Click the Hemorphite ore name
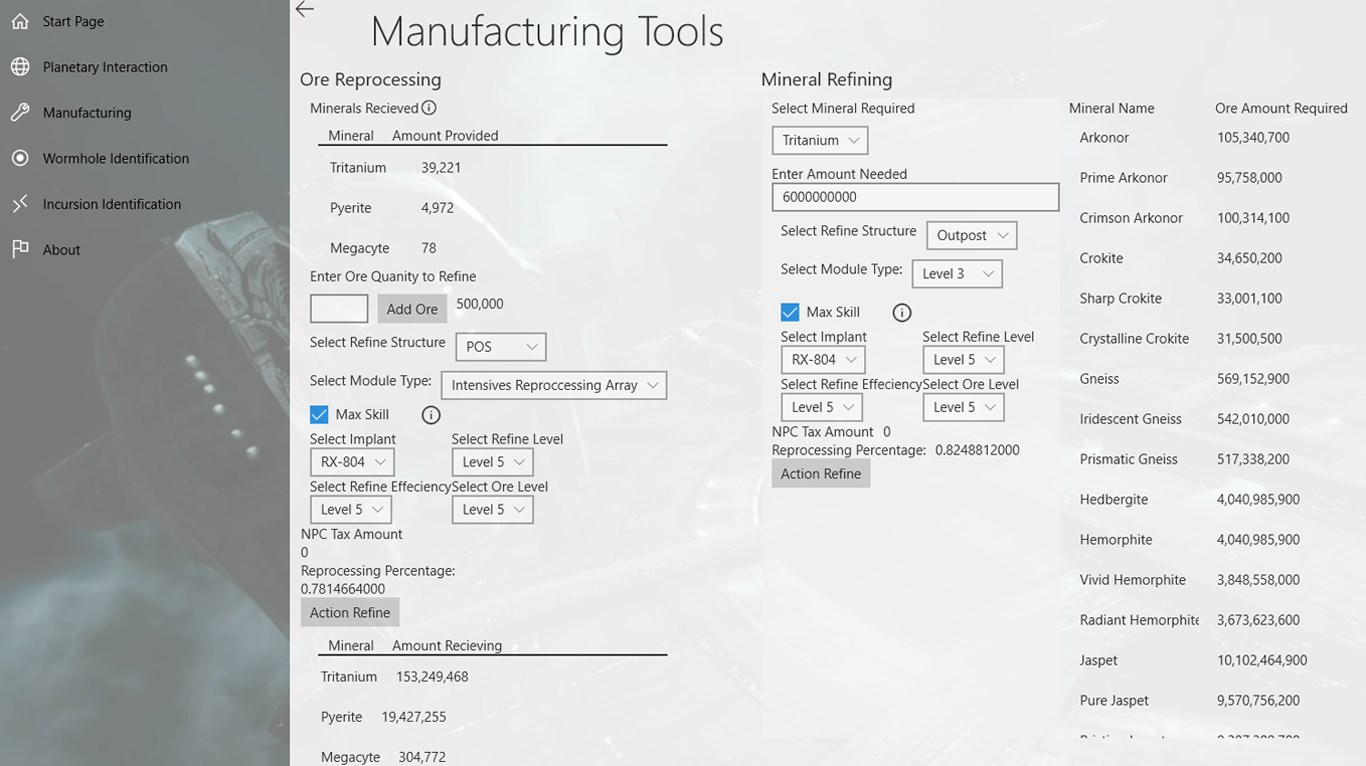Image resolution: width=1366 pixels, height=766 pixels. pyautogui.click(x=1116, y=539)
